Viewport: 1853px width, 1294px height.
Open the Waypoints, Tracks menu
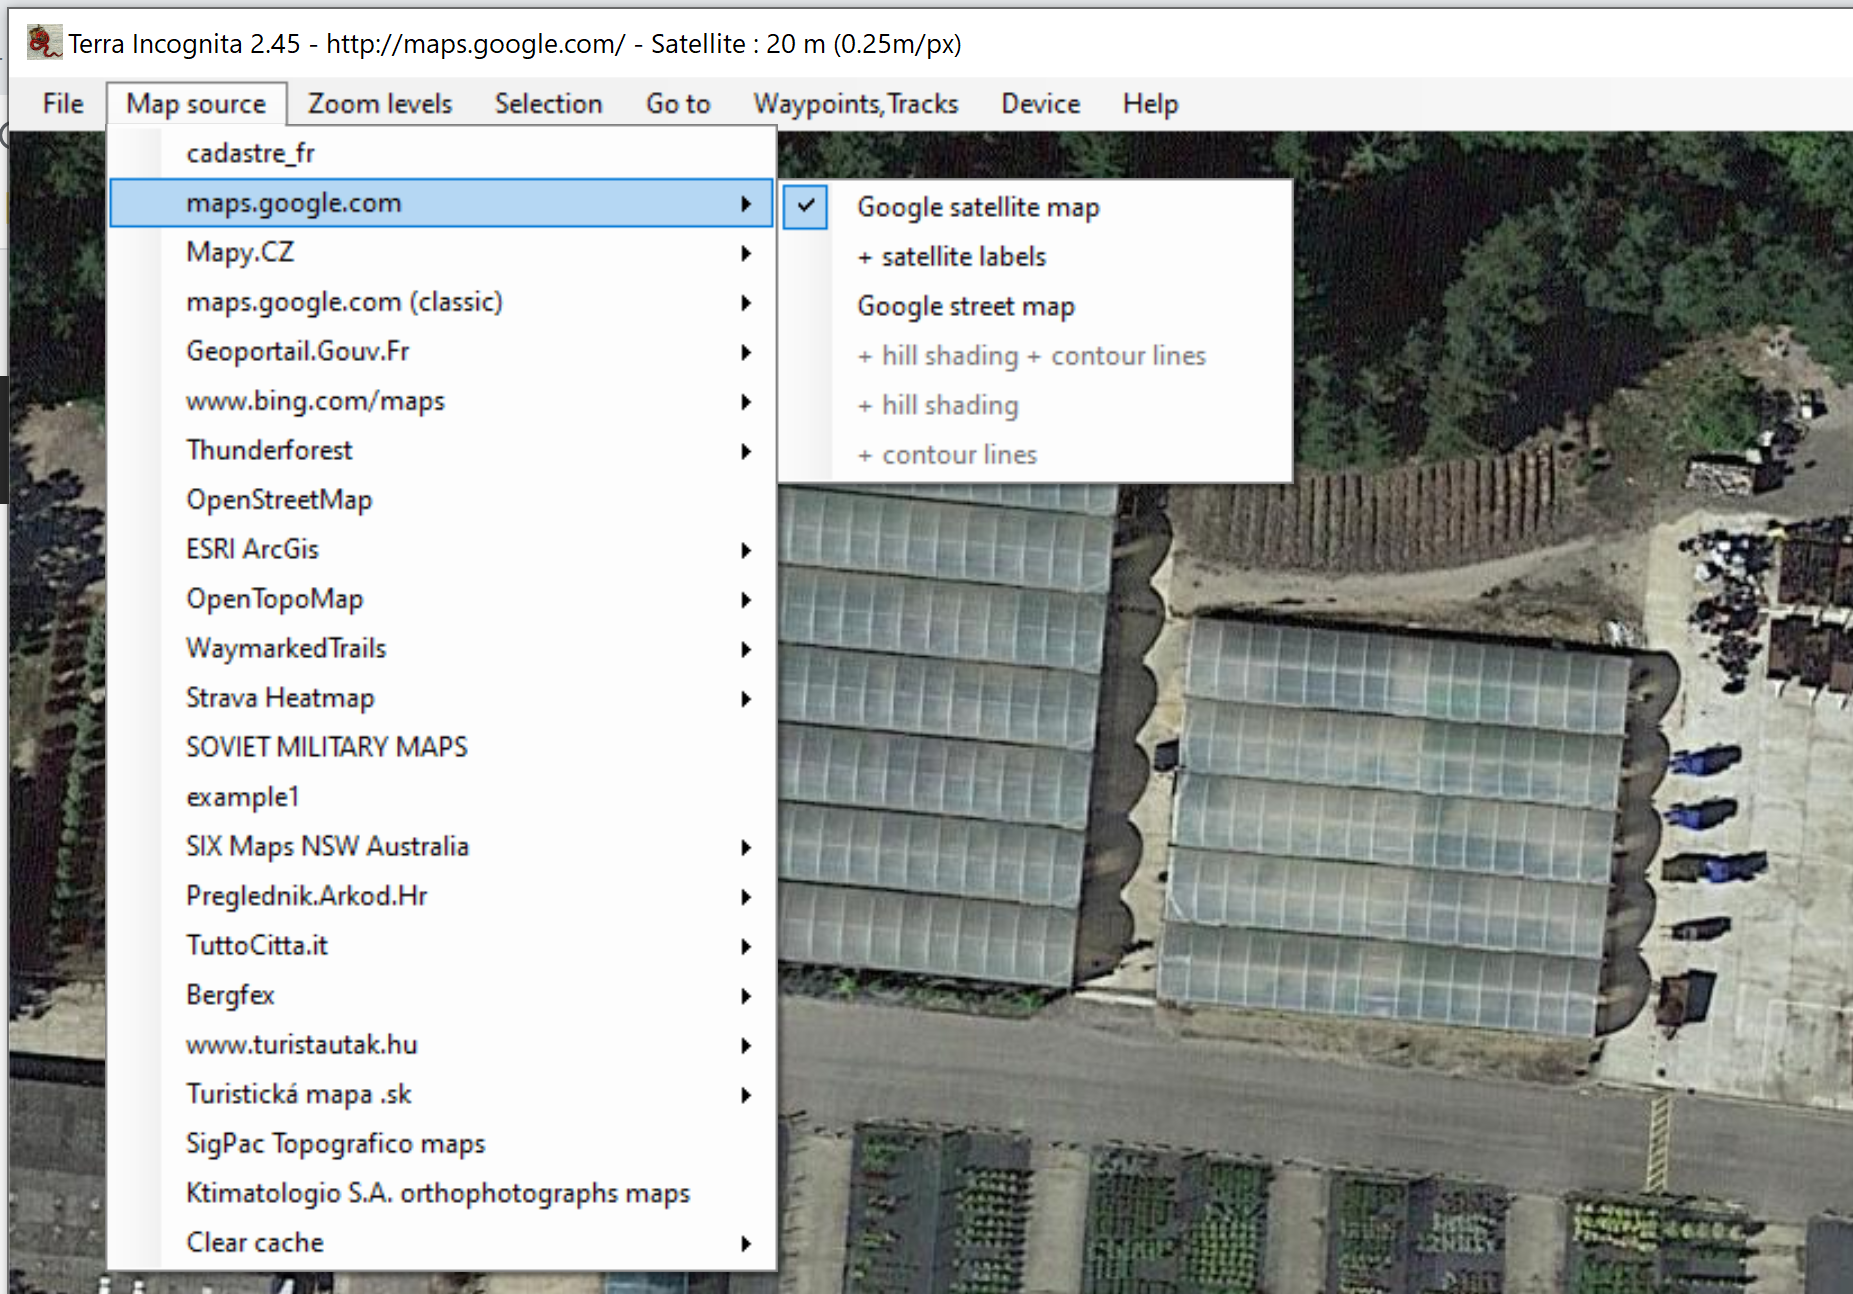pos(856,104)
